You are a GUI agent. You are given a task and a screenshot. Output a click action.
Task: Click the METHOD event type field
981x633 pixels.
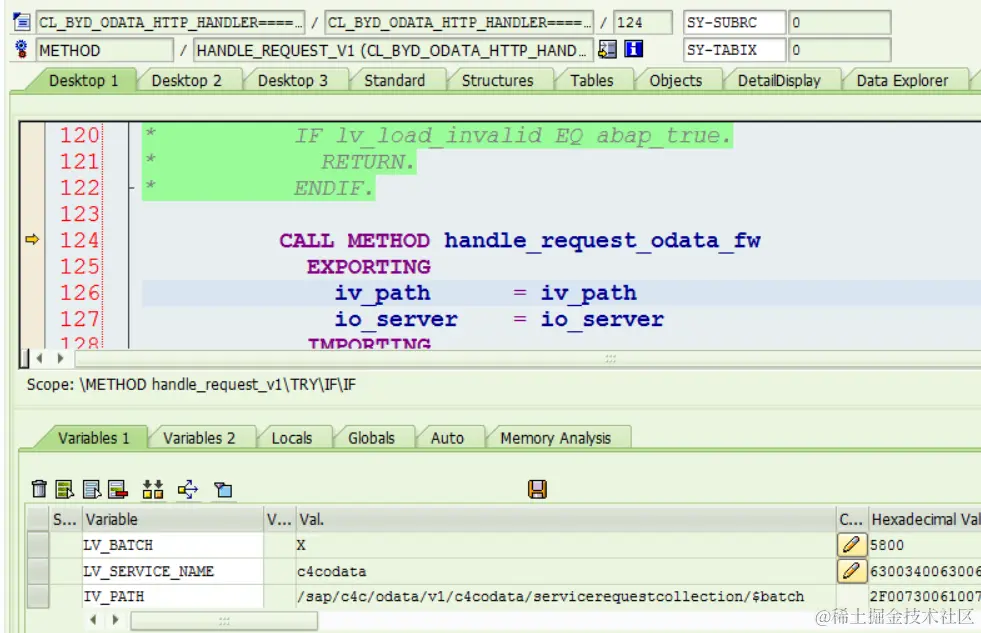tap(104, 50)
